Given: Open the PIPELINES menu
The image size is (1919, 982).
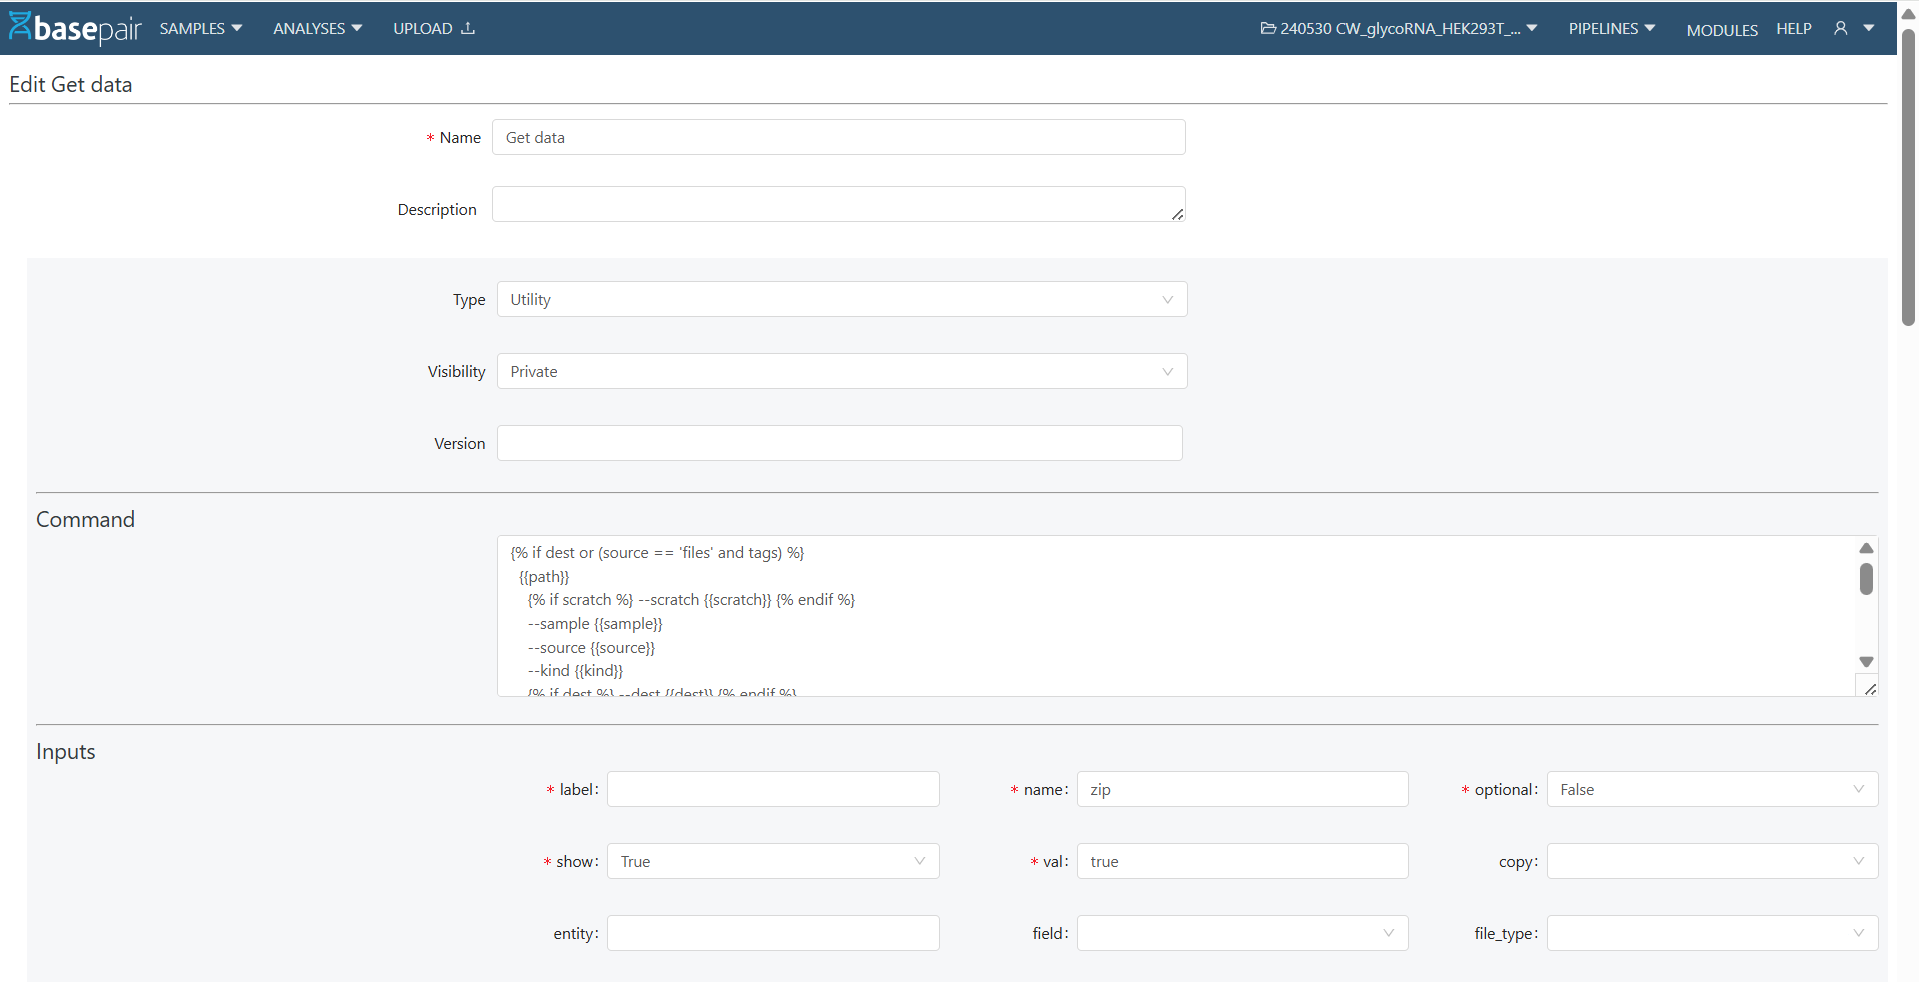Looking at the screenshot, I should click(1611, 28).
